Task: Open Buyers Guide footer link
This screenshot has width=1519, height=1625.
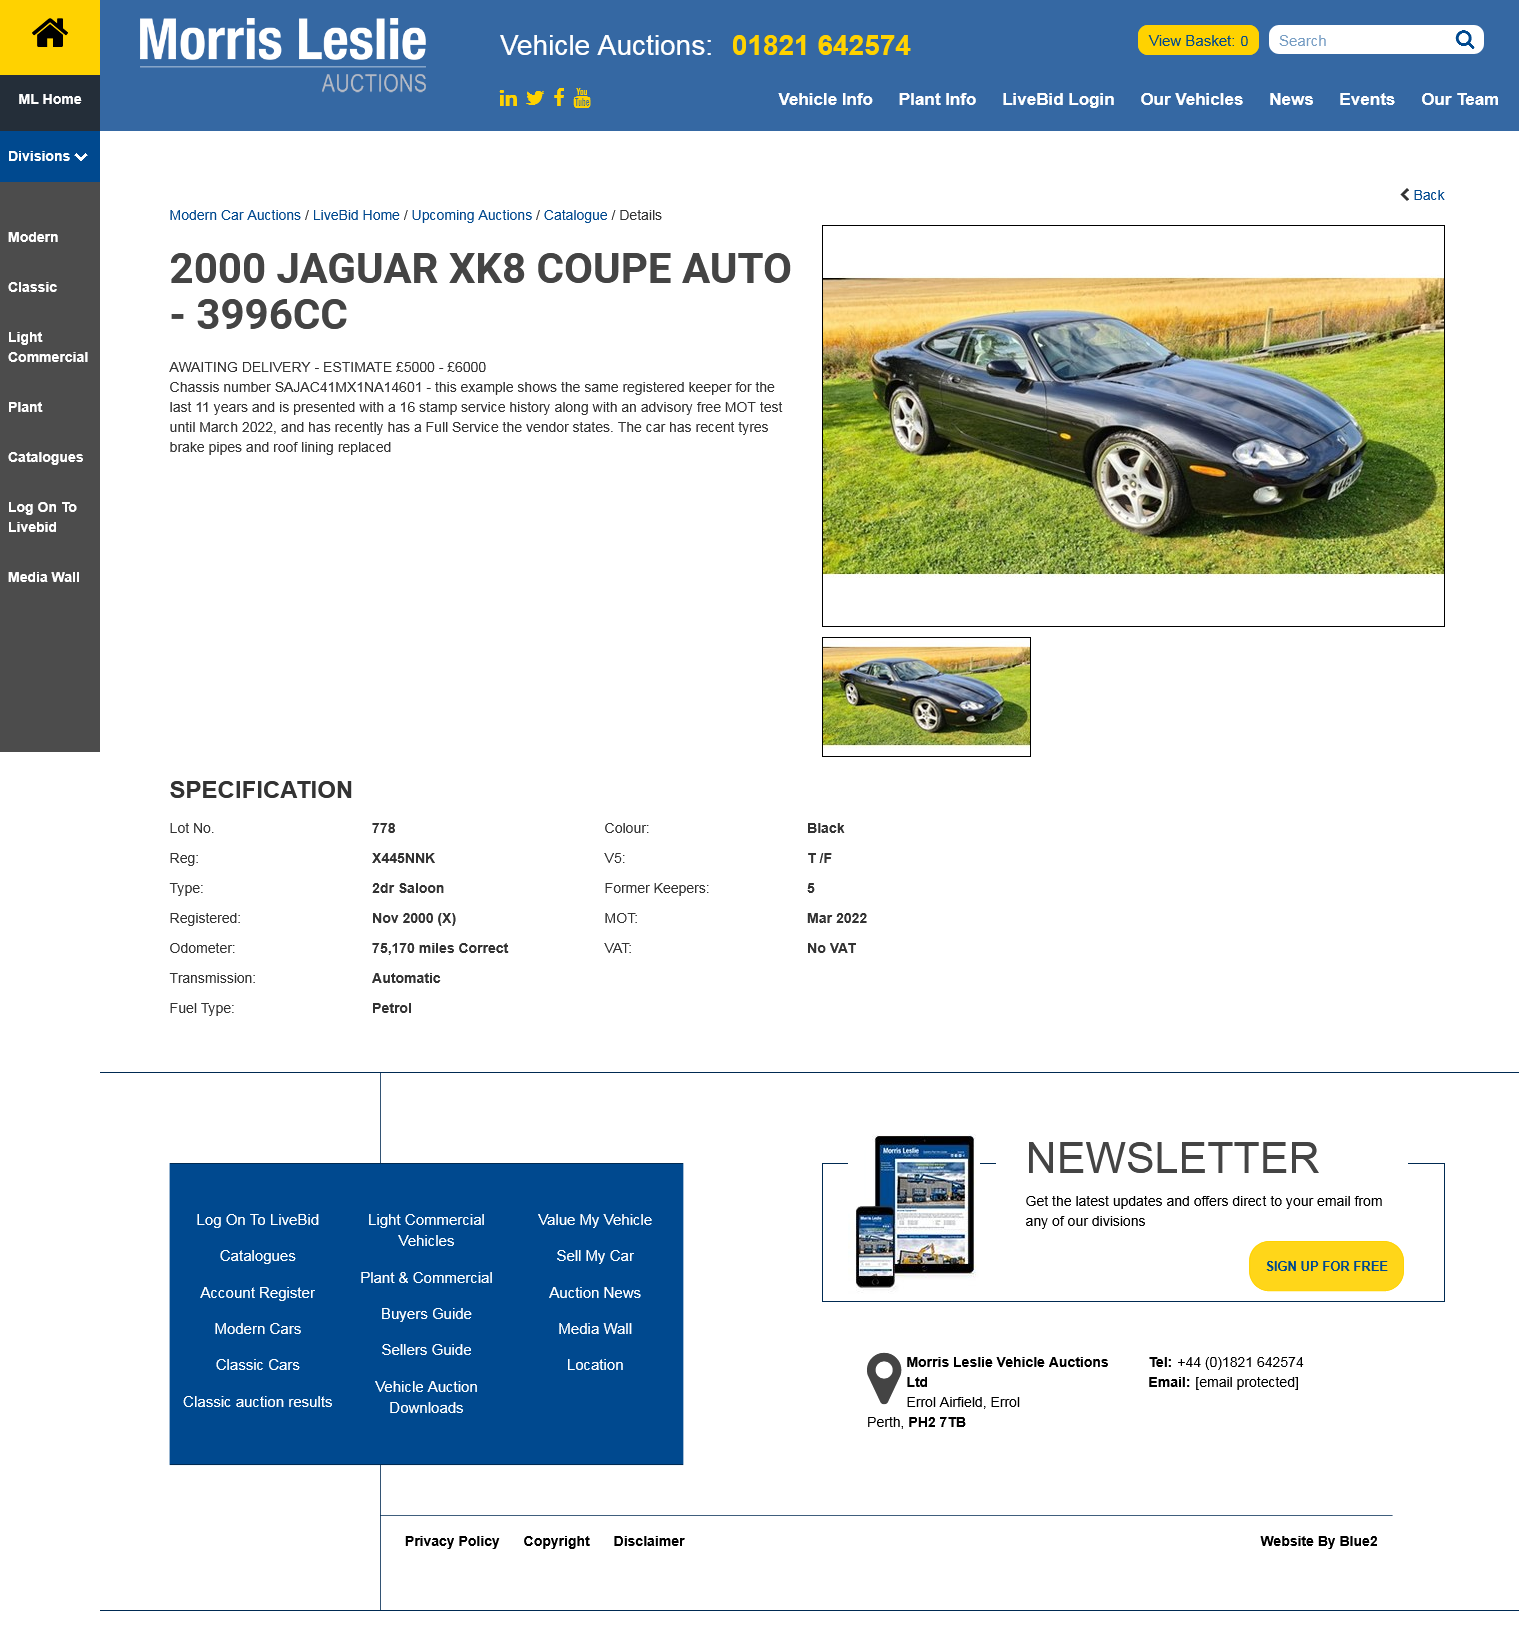Action: (426, 1314)
